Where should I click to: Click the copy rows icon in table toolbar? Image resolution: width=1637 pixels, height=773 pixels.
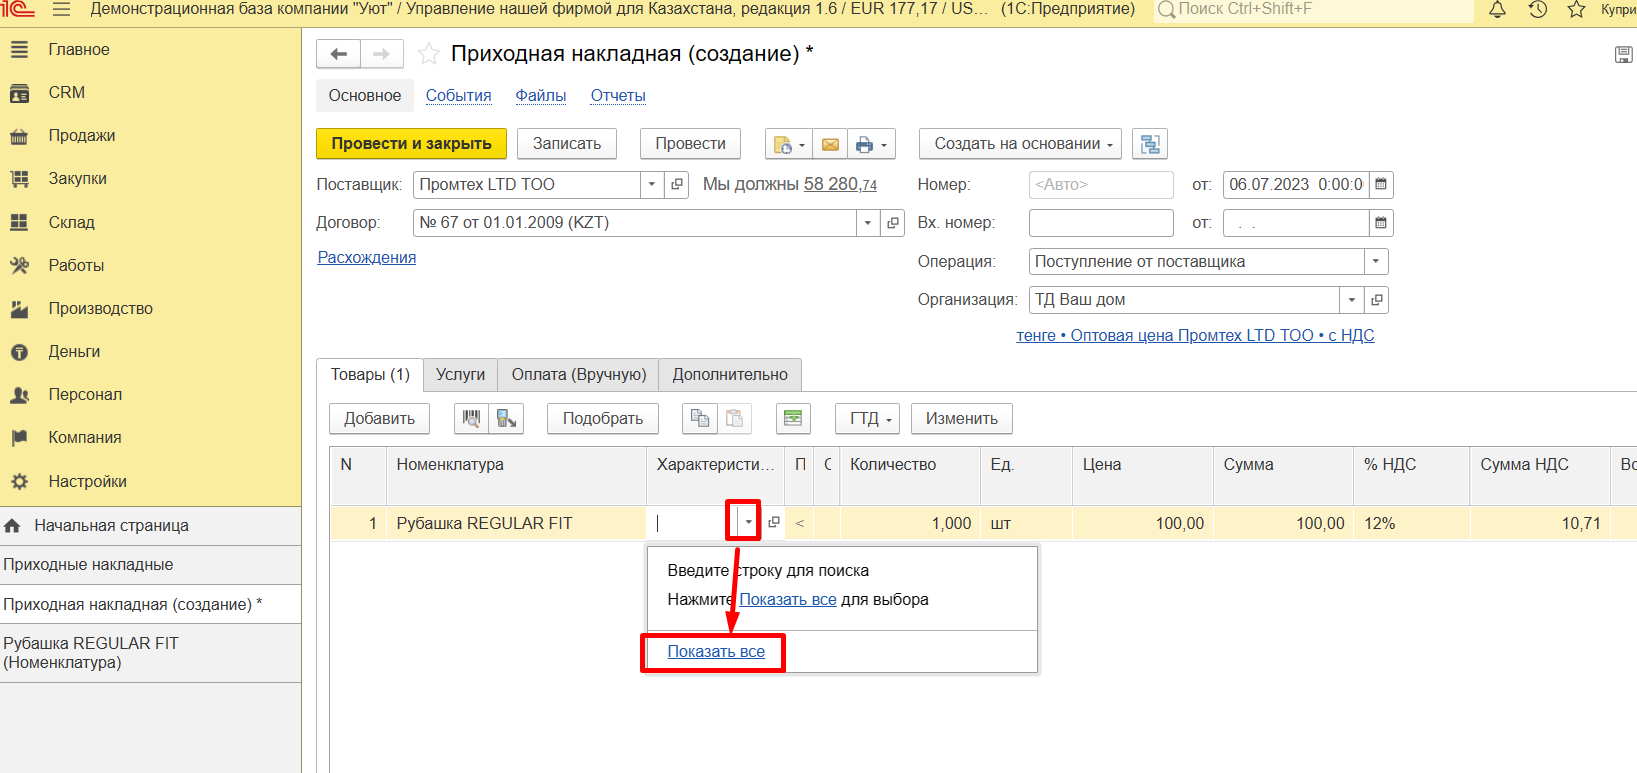(x=700, y=418)
